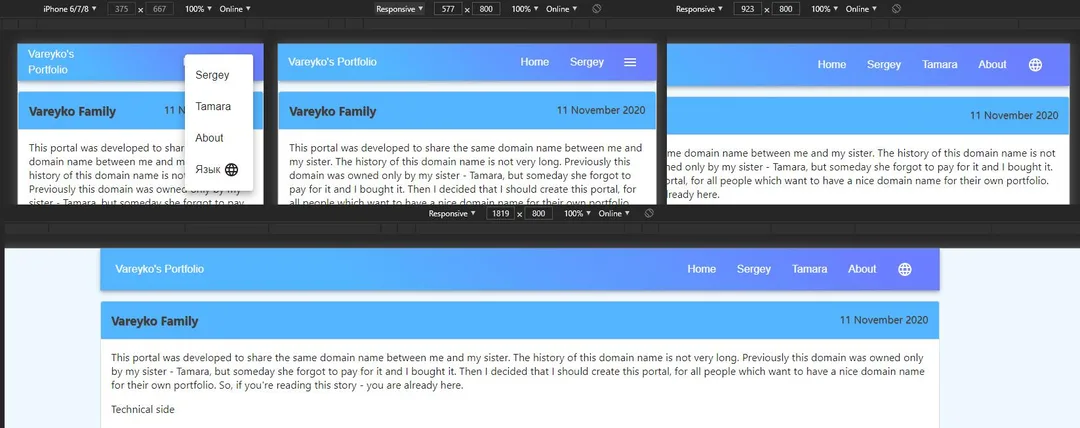Click Tamara in the 1819 wide viewport navbar
The height and width of the screenshot is (428, 1080).
pos(809,269)
